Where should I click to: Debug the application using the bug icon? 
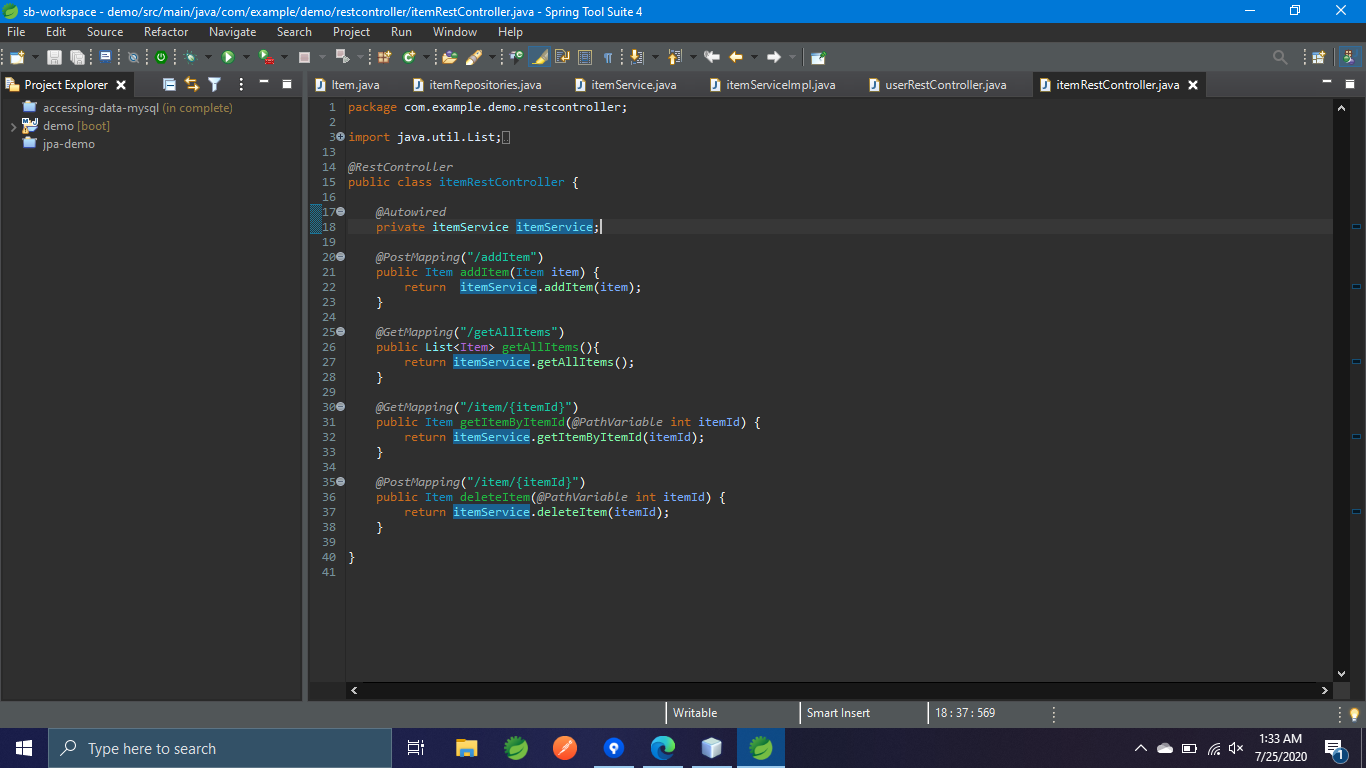point(190,57)
